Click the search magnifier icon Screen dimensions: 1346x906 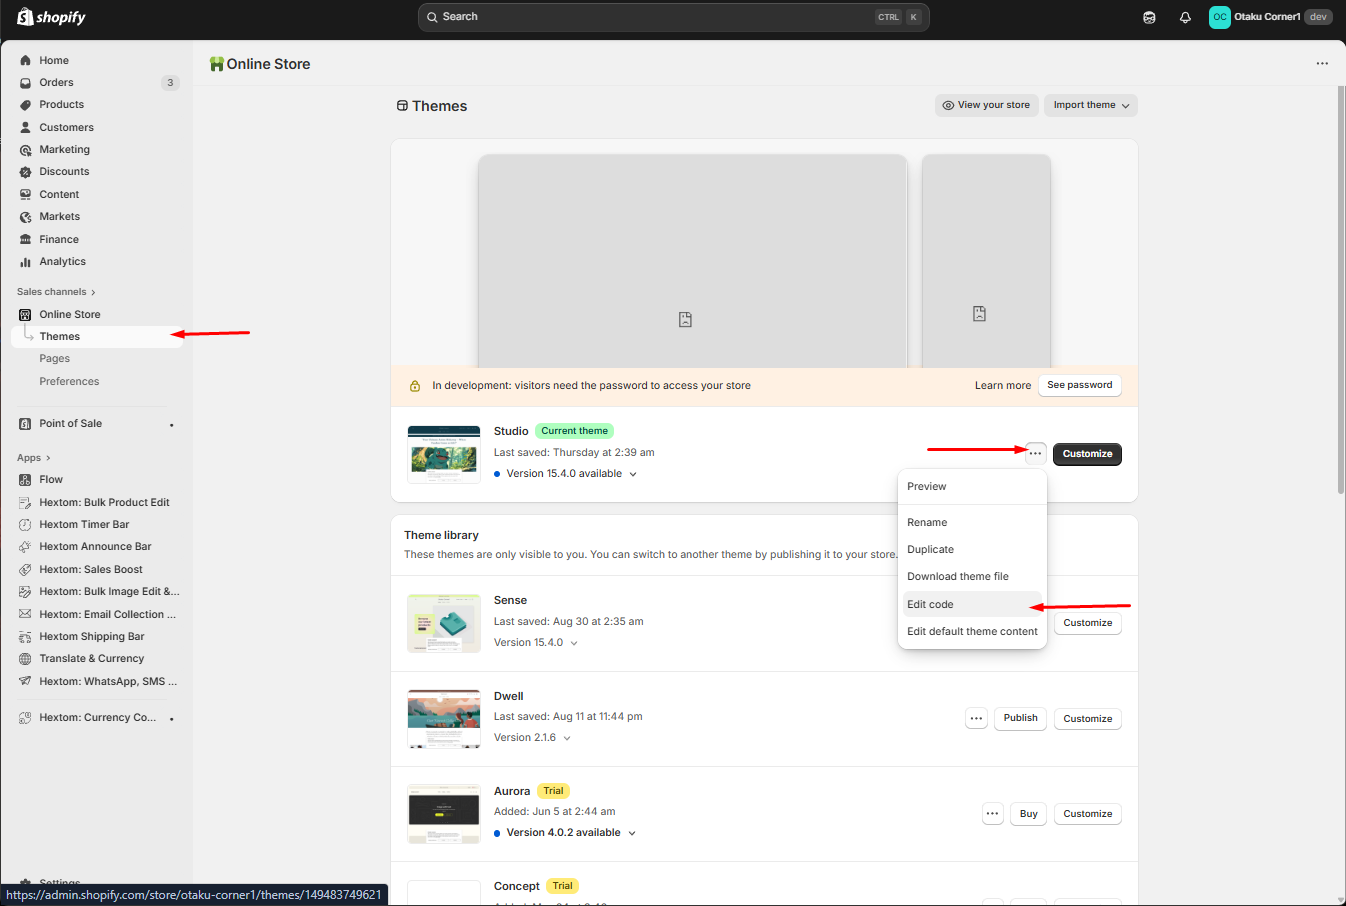tap(432, 17)
